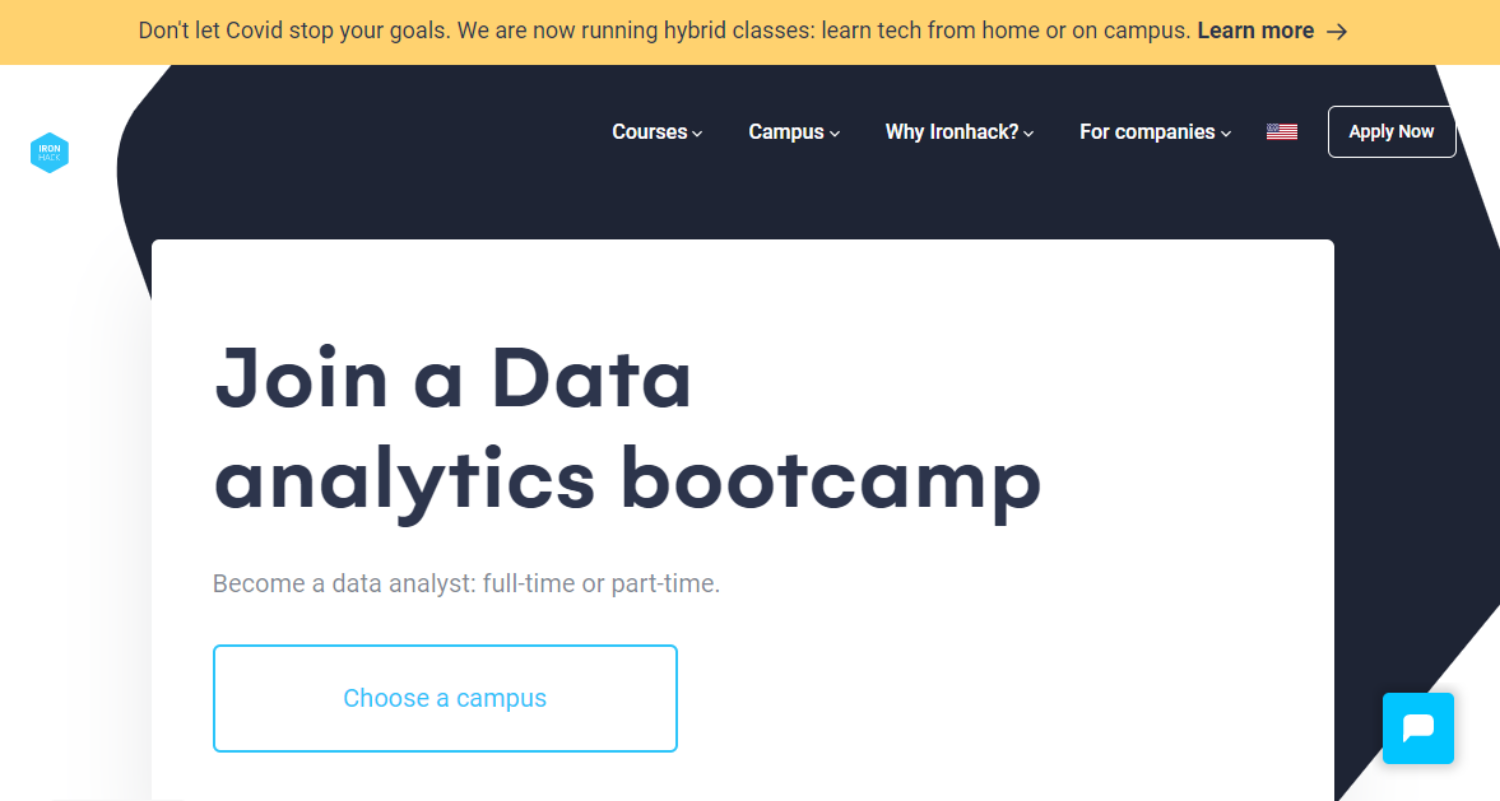
Task: Click the Courses navigation link
Action: click(x=648, y=131)
